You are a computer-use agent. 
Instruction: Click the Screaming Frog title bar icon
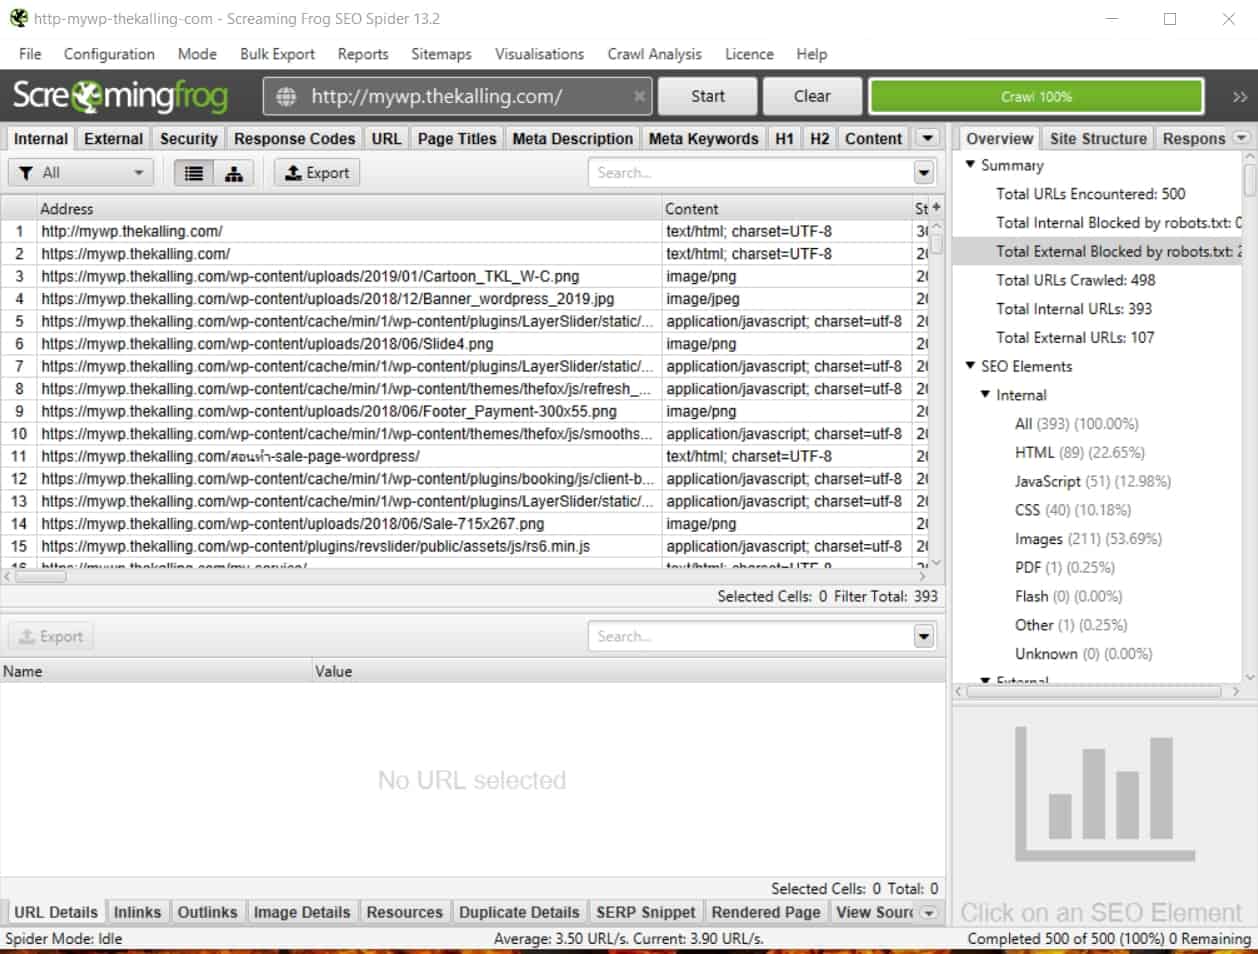point(18,18)
